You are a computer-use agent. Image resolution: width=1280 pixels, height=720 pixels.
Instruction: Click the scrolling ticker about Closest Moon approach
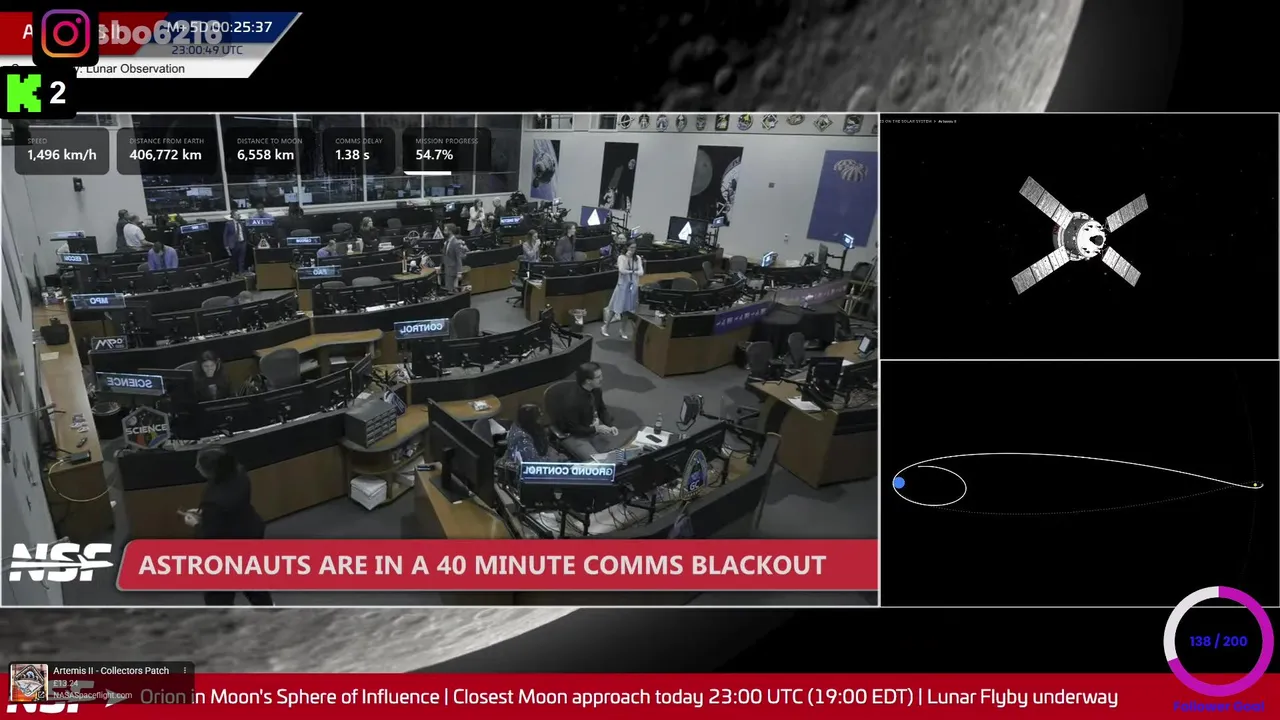click(x=629, y=697)
